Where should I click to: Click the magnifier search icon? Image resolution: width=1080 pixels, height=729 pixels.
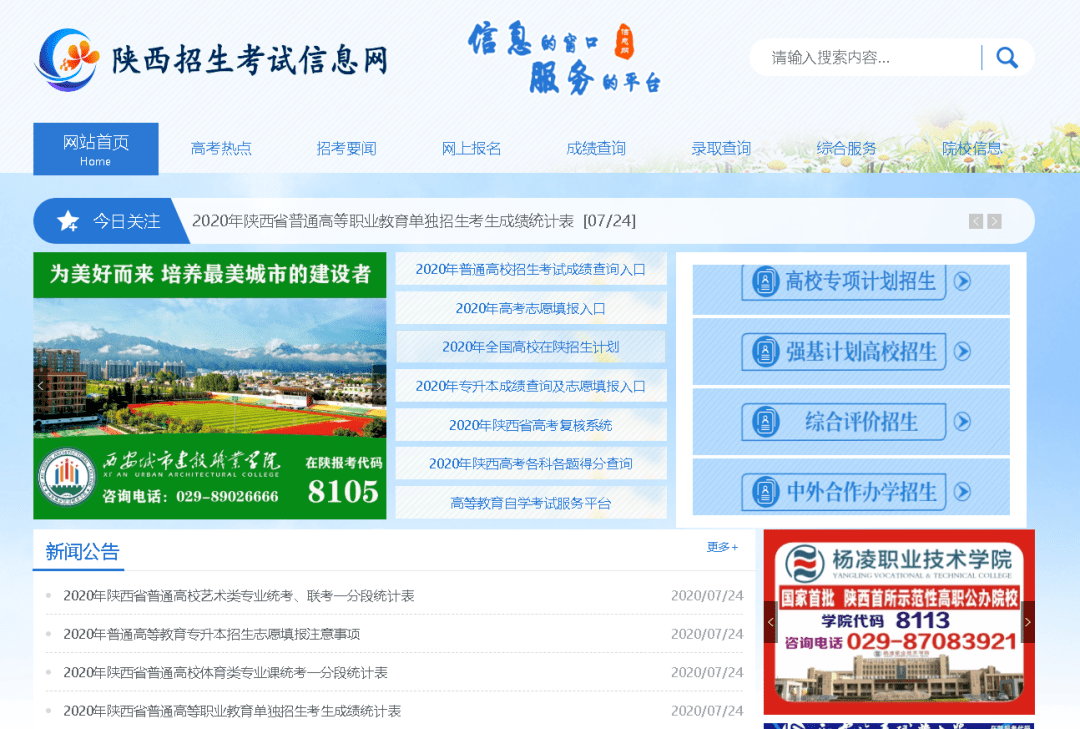1006,58
